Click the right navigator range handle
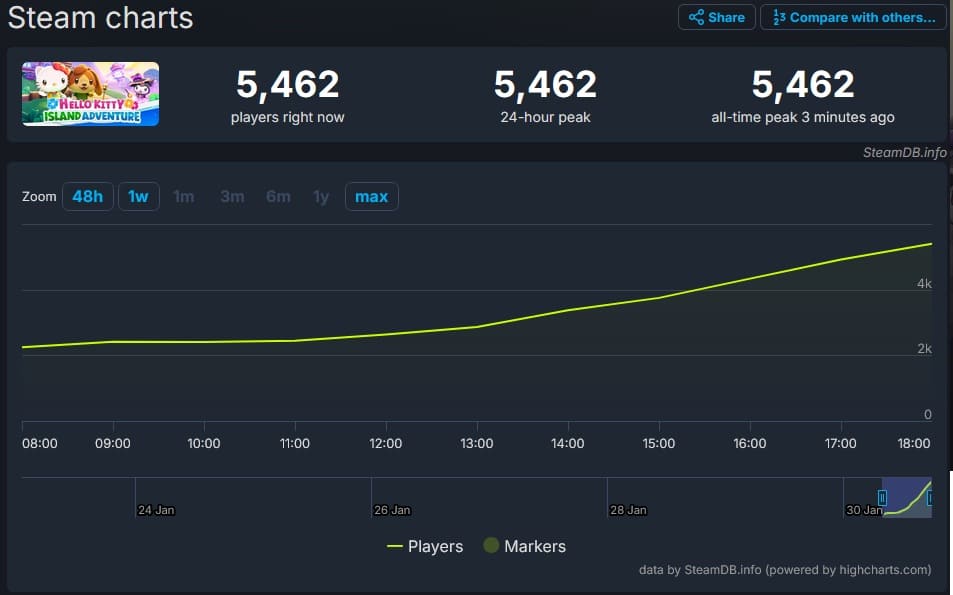This screenshot has width=953, height=595. 931,497
